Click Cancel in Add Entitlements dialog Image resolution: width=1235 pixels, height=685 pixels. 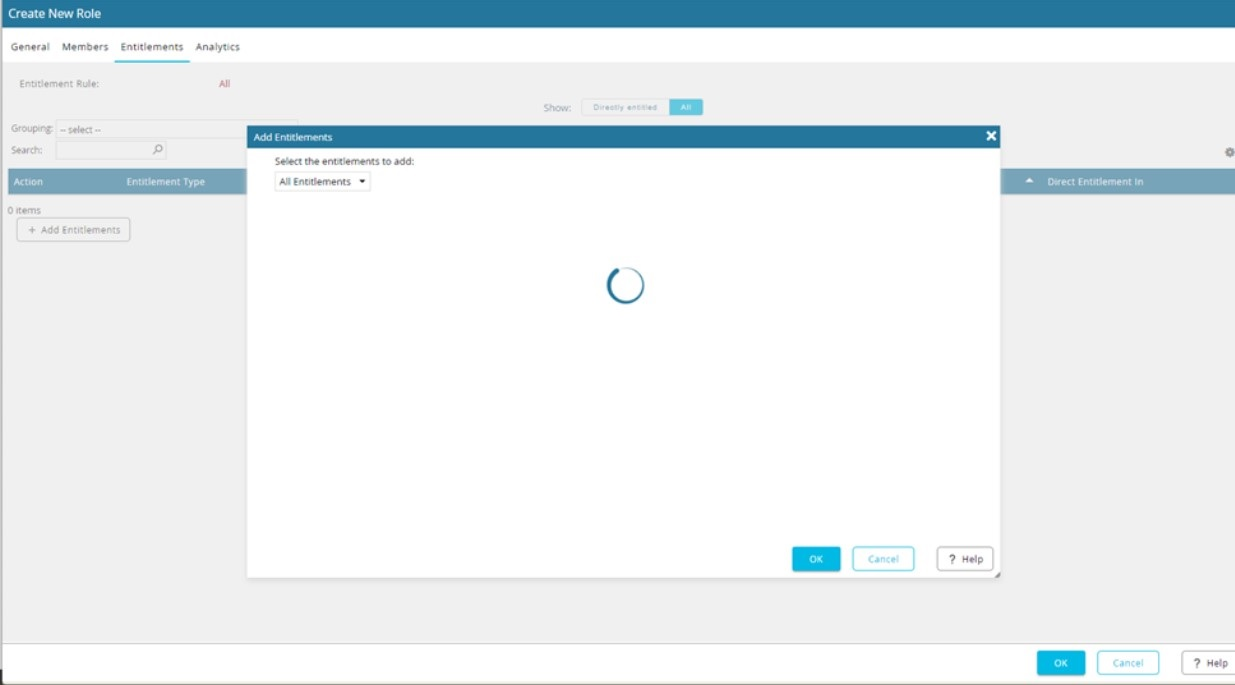pos(883,559)
